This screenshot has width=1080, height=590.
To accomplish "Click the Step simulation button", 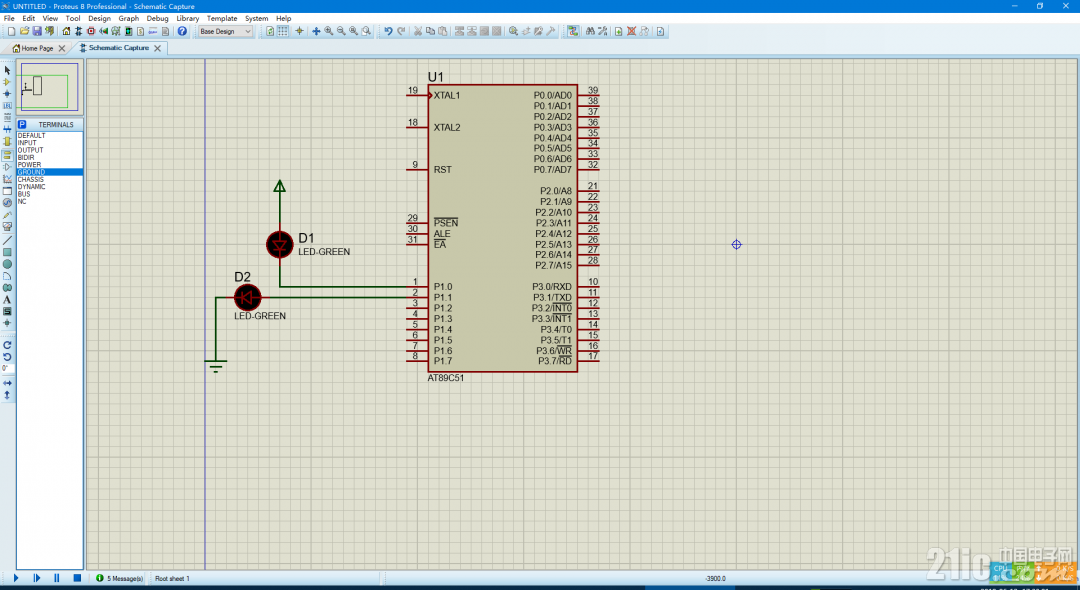I will (37, 578).
